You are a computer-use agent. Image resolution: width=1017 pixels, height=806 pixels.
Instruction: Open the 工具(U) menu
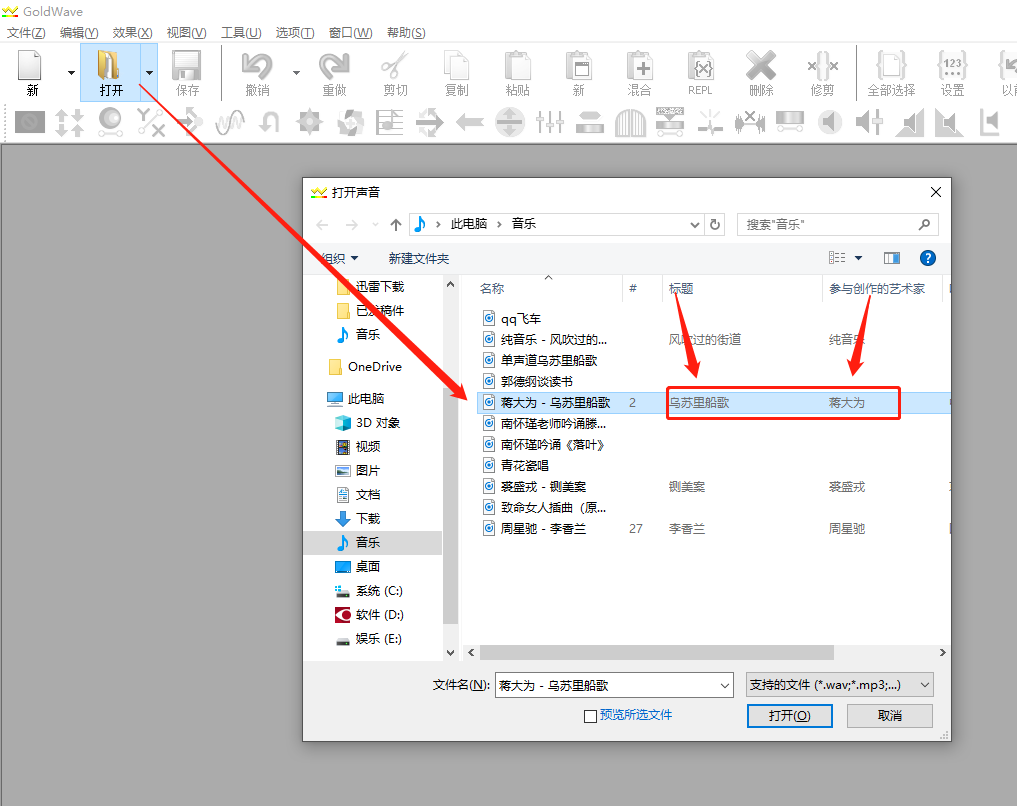[241, 32]
